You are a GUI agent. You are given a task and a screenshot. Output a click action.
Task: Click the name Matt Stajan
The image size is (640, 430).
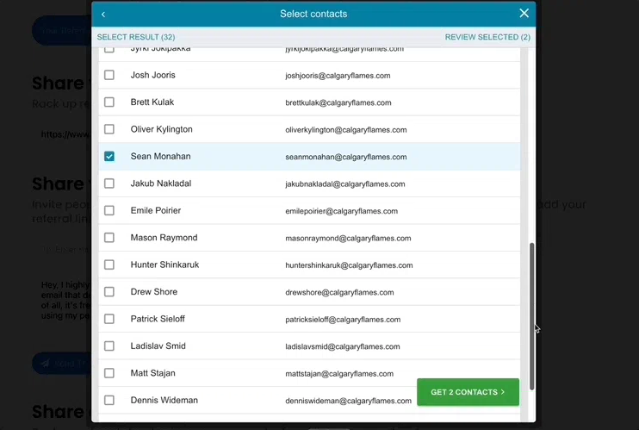153,373
